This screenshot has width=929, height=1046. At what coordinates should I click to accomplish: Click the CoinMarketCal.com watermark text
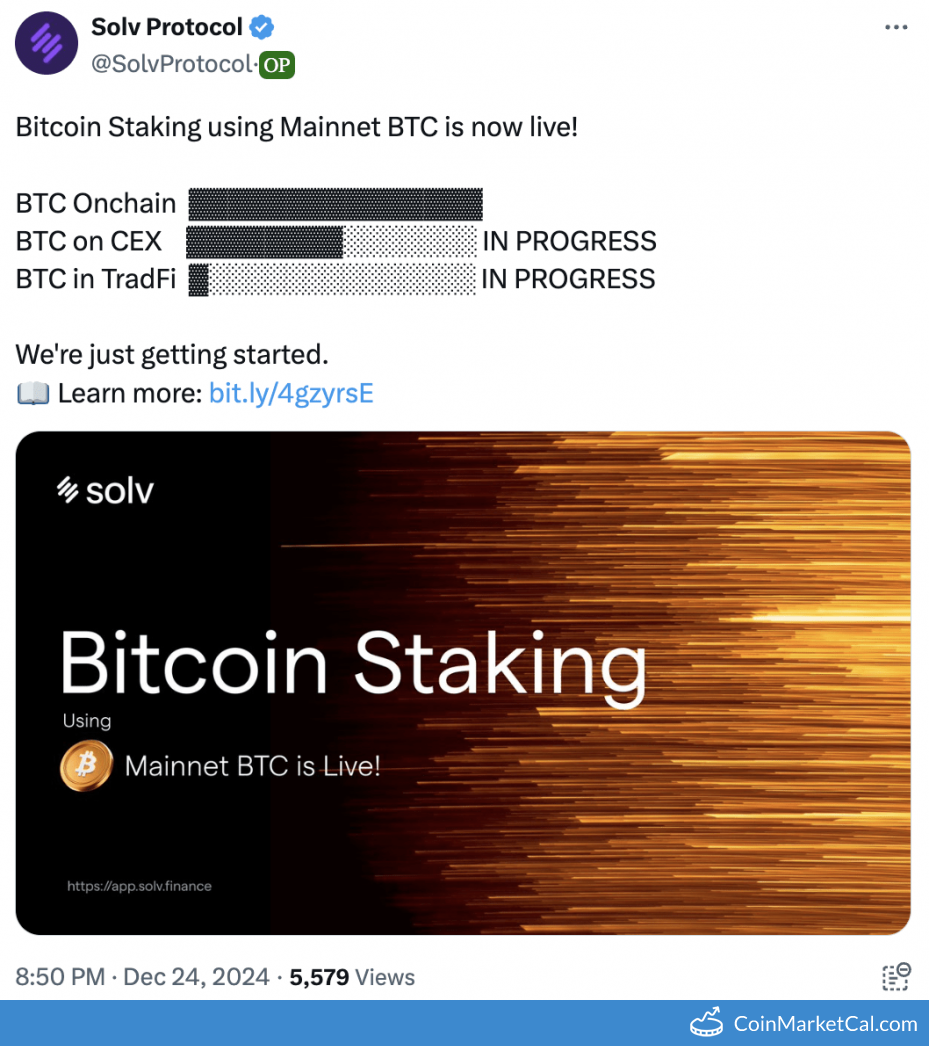click(x=825, y=1023)
